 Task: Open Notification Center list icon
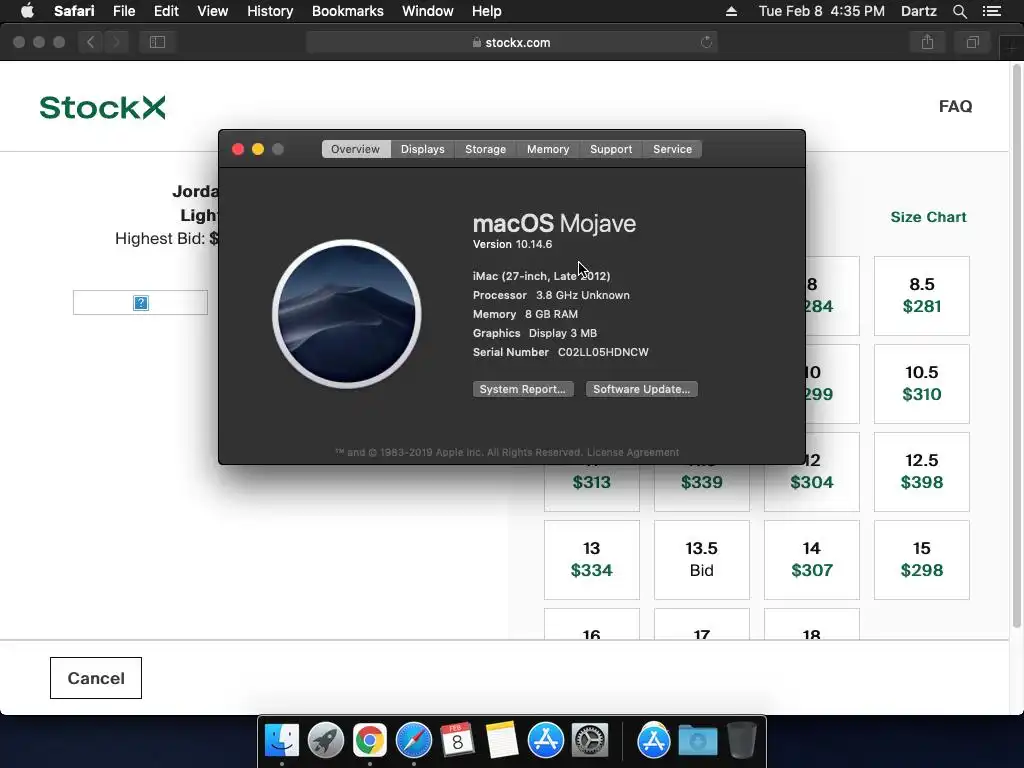[992, 11]
